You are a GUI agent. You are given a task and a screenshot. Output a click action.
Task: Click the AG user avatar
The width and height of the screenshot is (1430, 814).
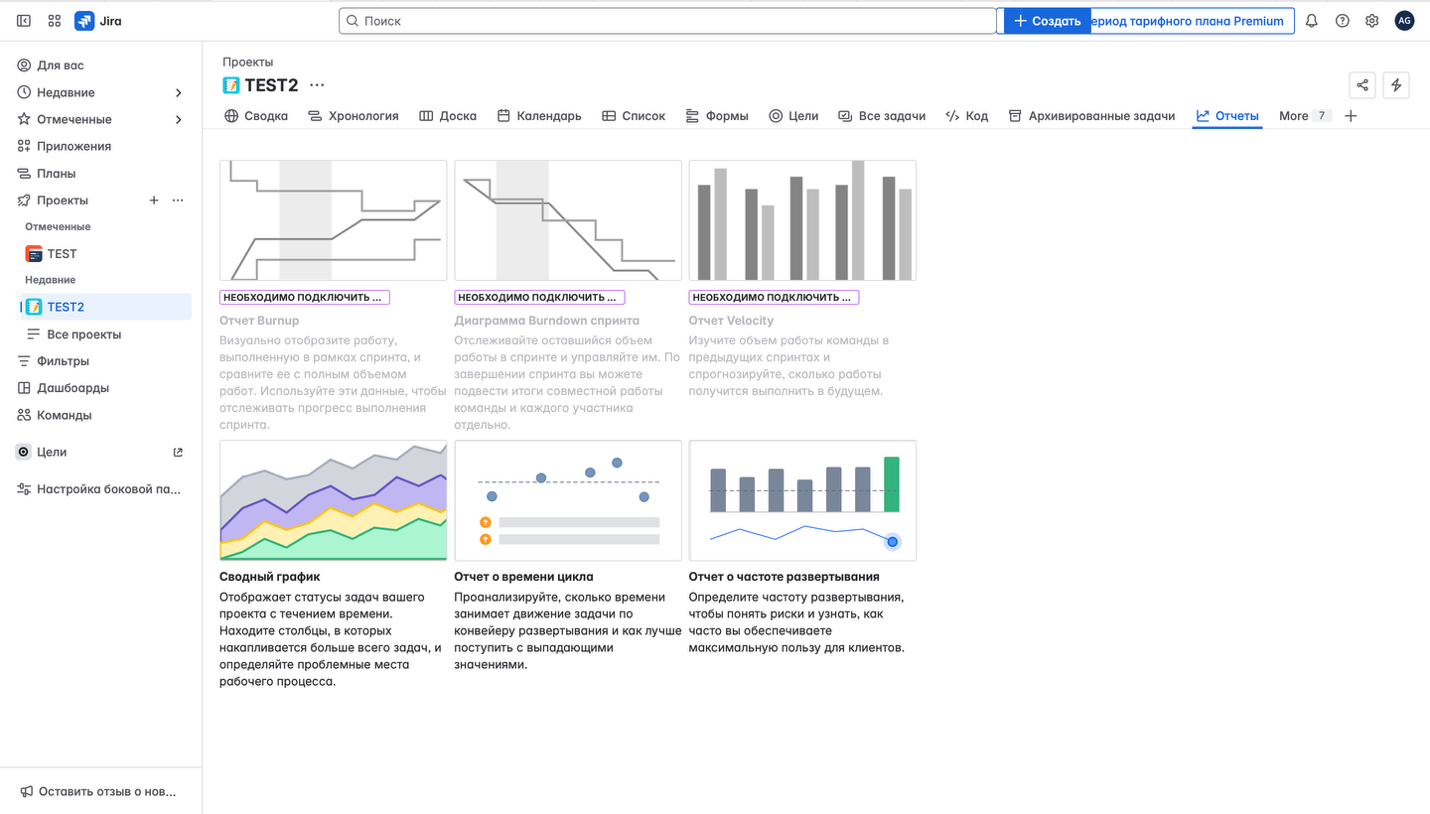tap(1404, 21)
